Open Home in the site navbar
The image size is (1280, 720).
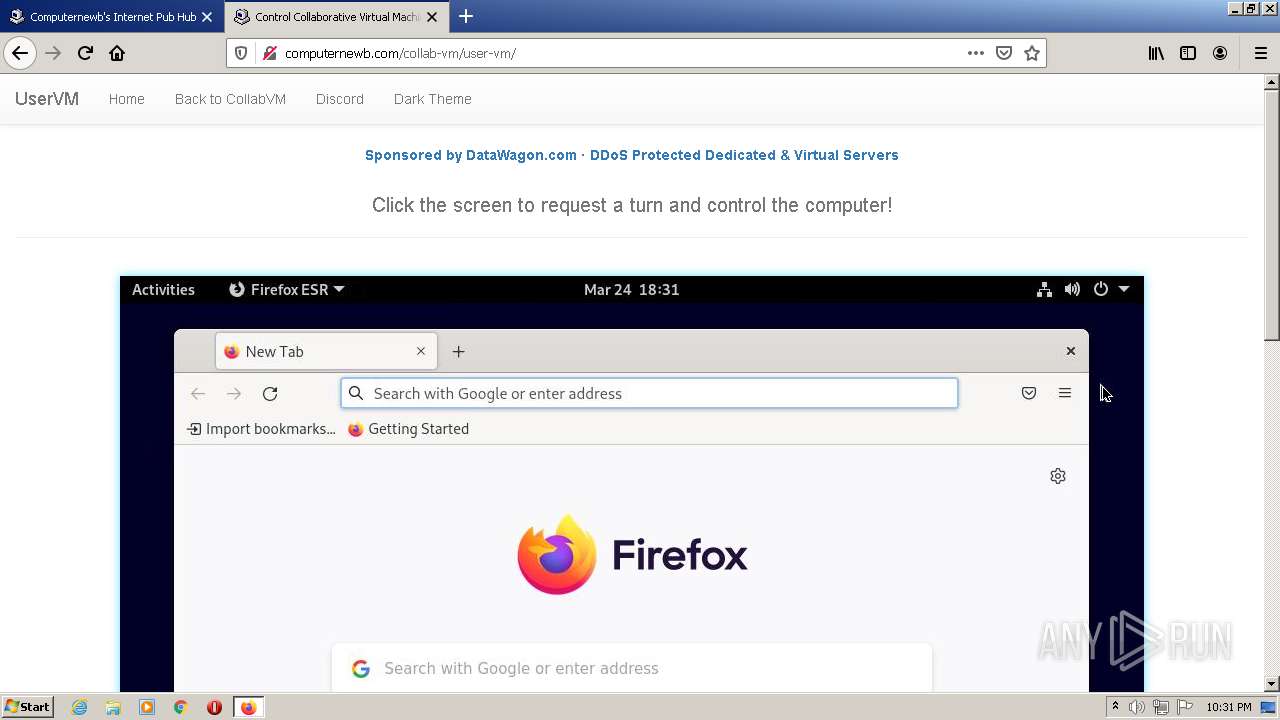126,99
